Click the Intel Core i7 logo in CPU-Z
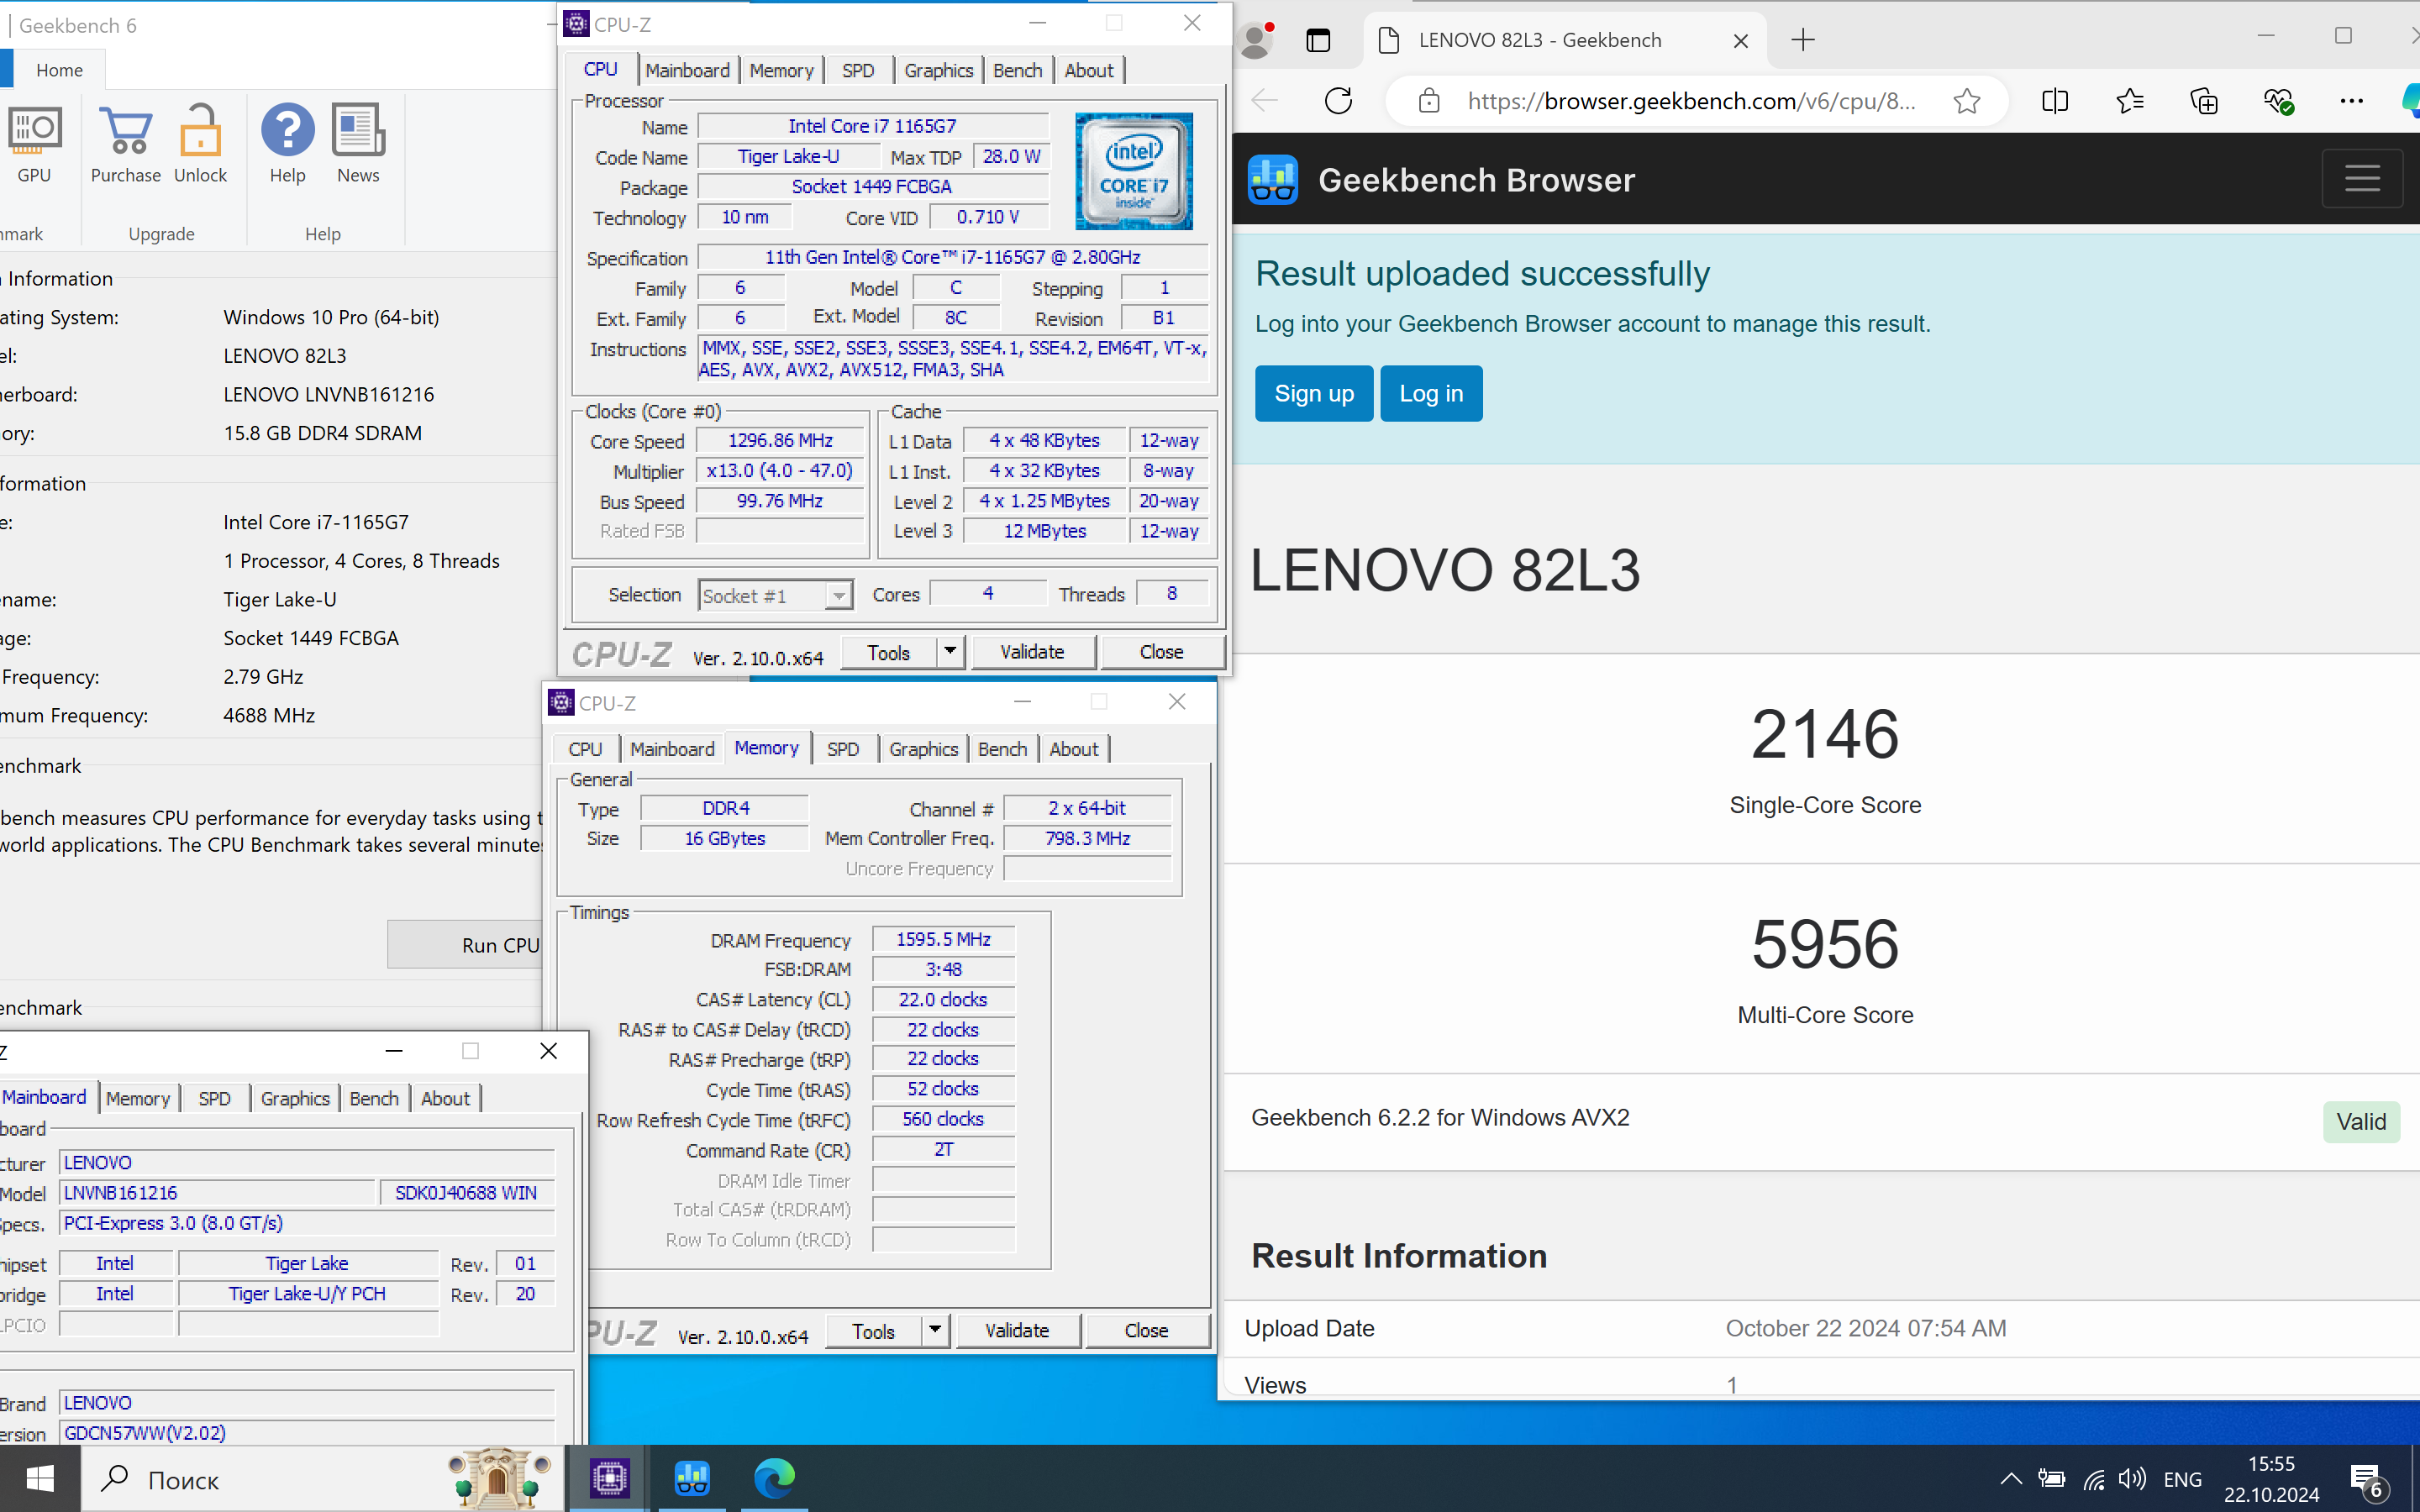The width and height of the screenshot is (2420, 1512). [1133, 171]
